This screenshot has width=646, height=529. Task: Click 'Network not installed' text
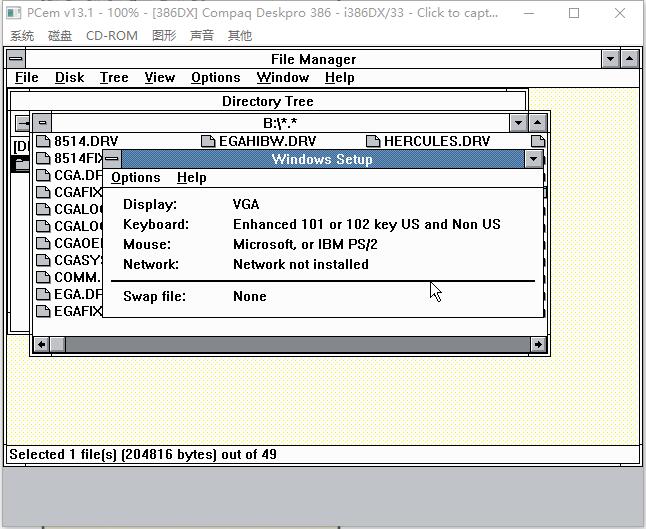pos(301,264)
